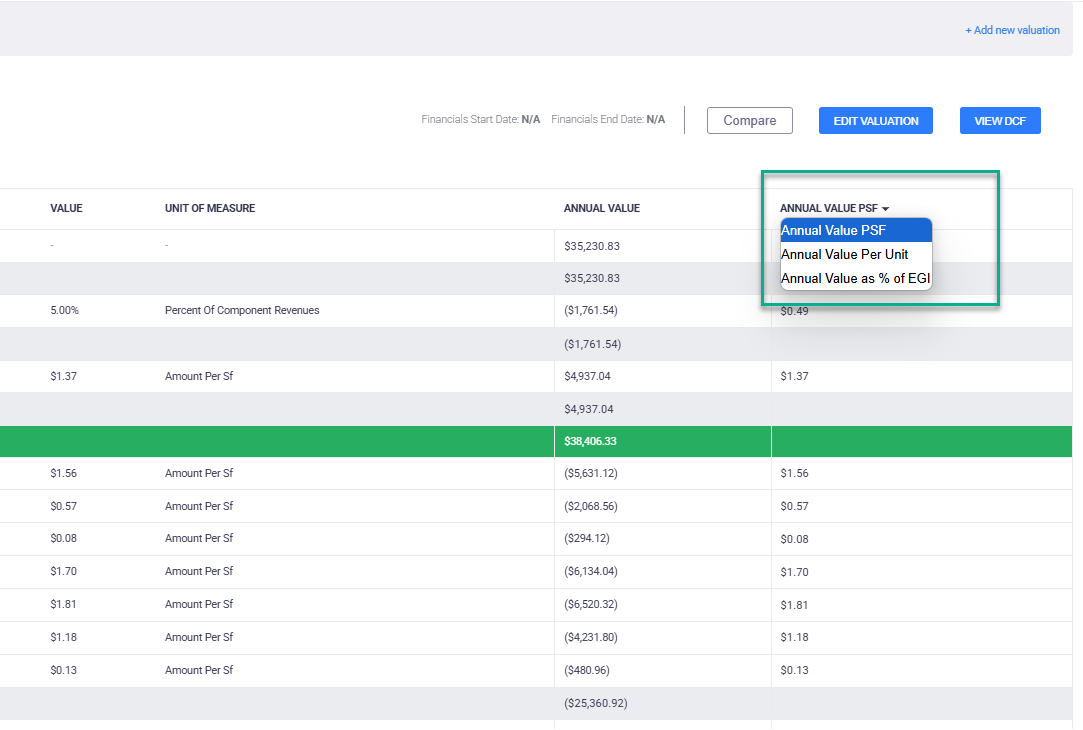Choose the Annual Value Per Unit option

coord(856,254)
